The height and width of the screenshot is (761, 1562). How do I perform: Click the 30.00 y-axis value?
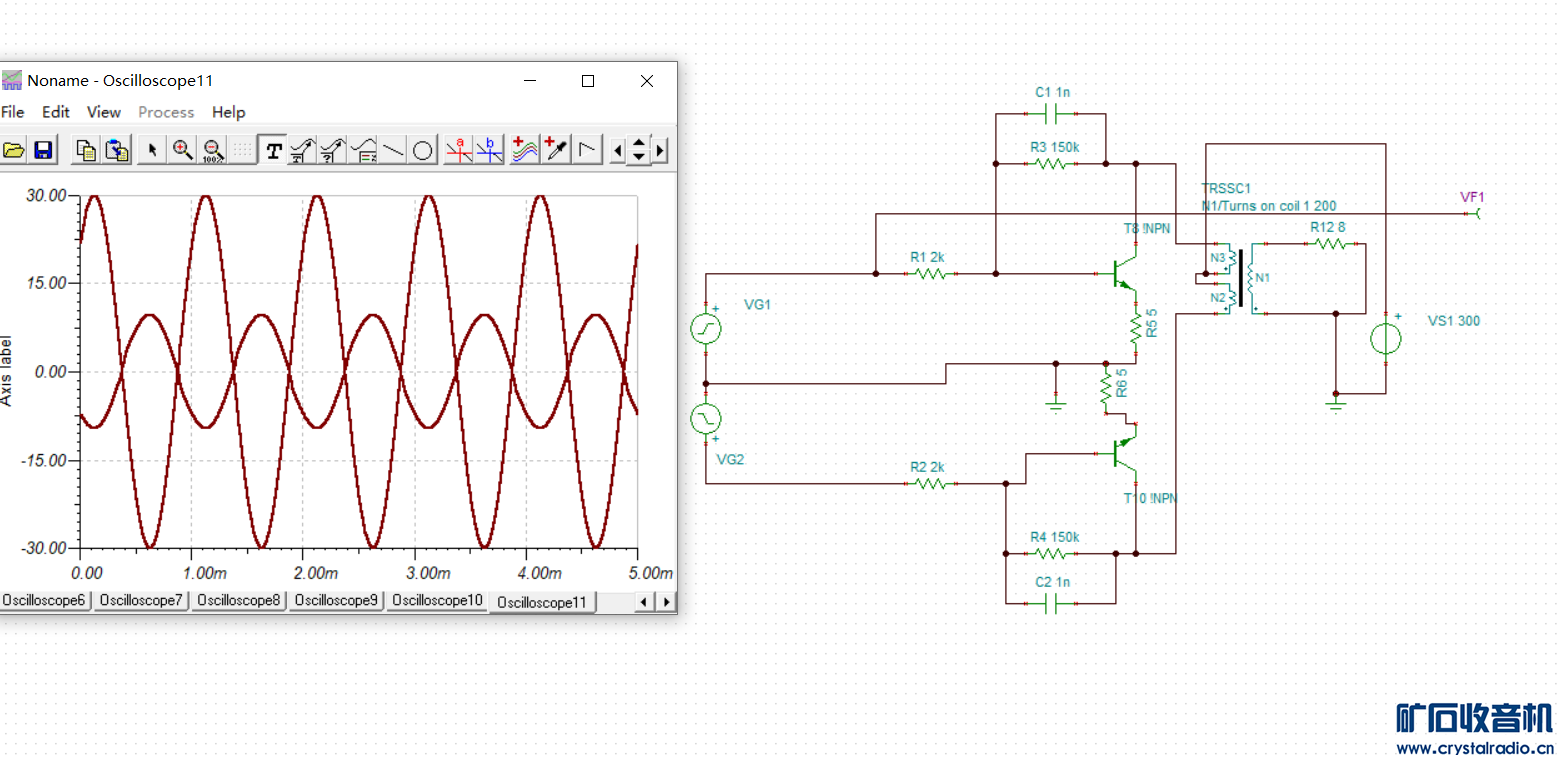[x=46, y=195]
